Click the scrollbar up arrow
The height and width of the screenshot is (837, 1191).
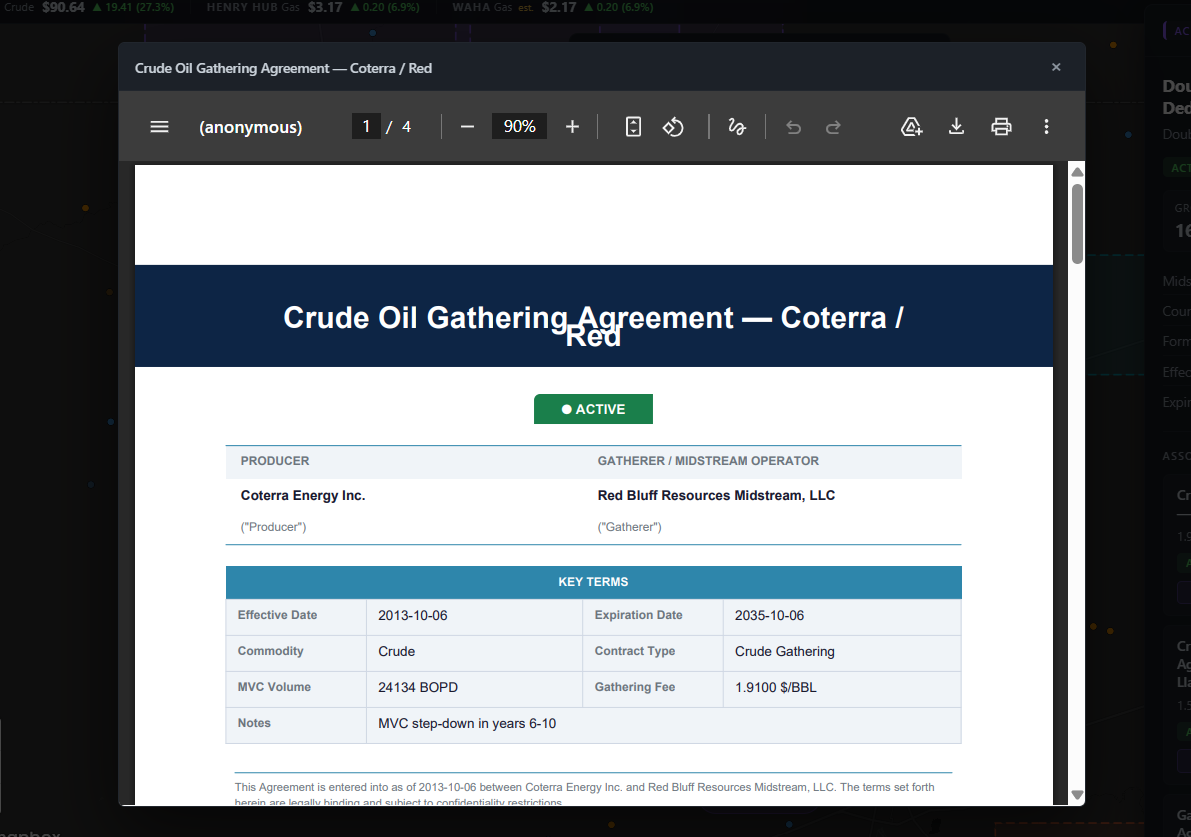1077,172
